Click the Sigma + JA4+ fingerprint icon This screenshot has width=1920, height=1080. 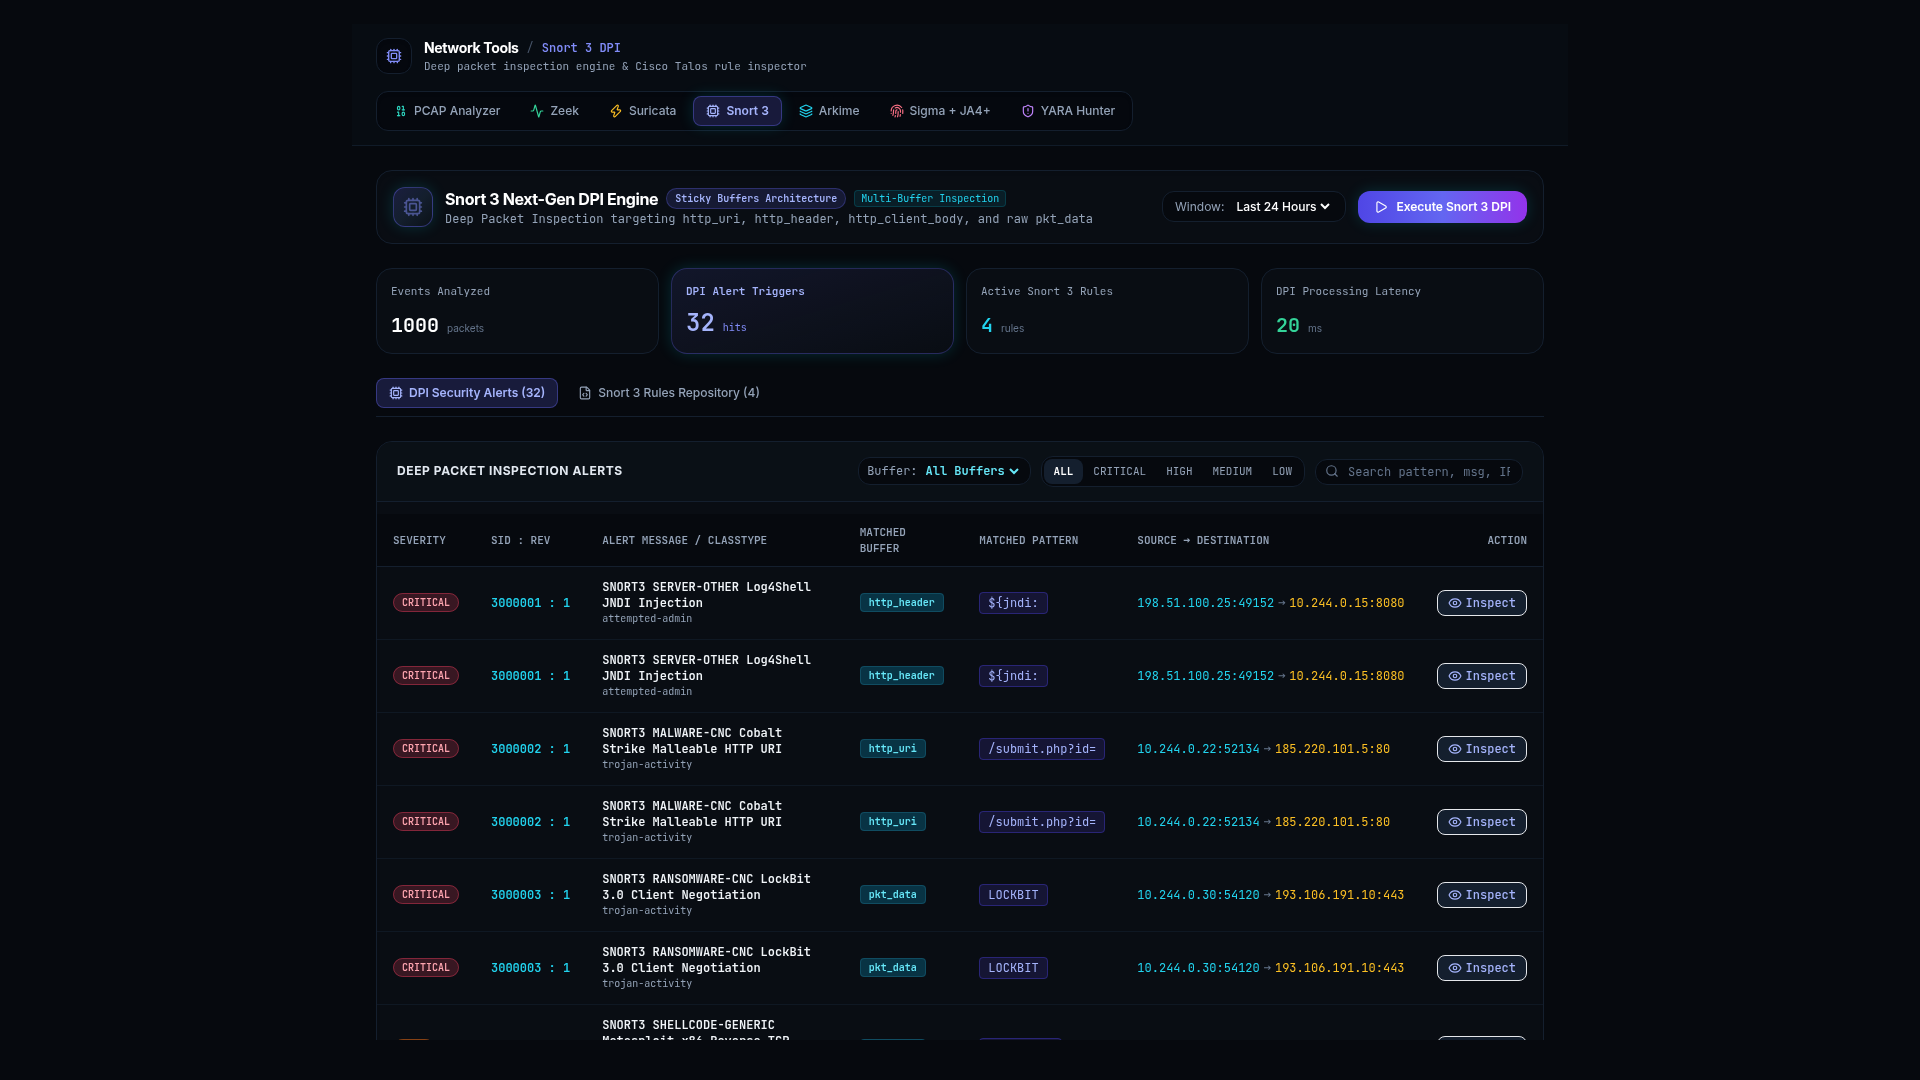[897, 111]
